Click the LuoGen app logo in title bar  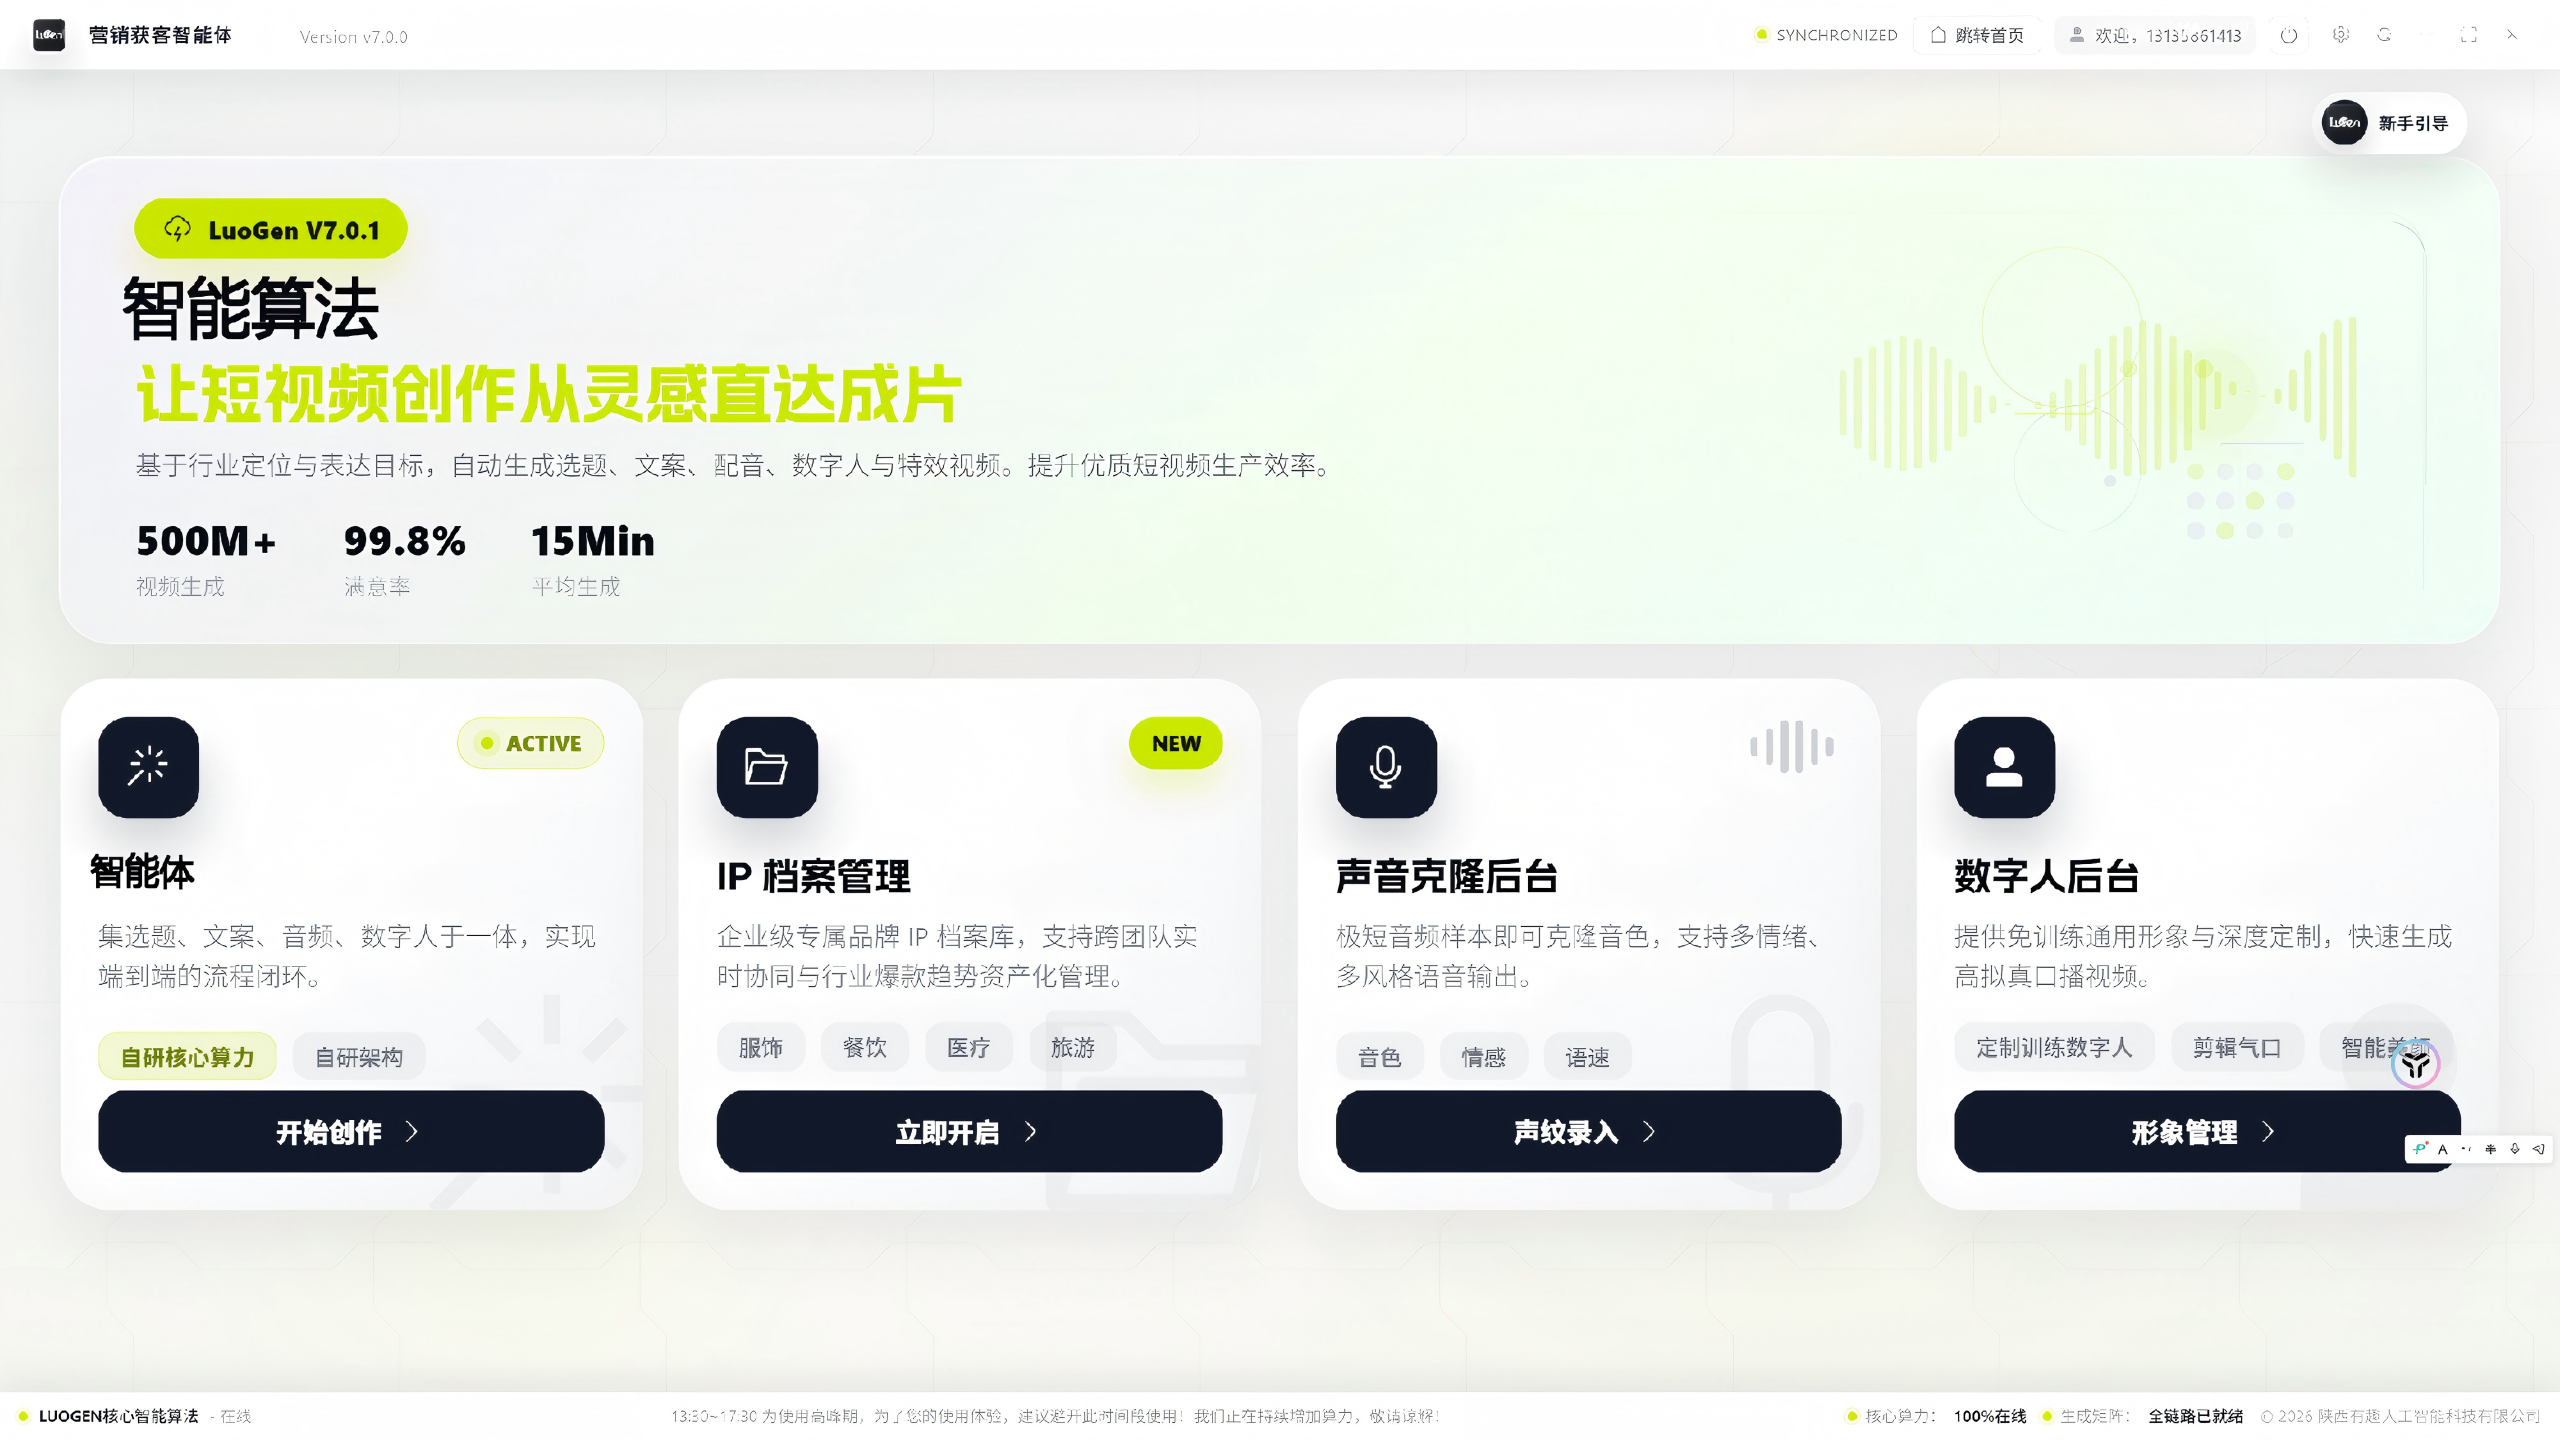pos(49,35)
